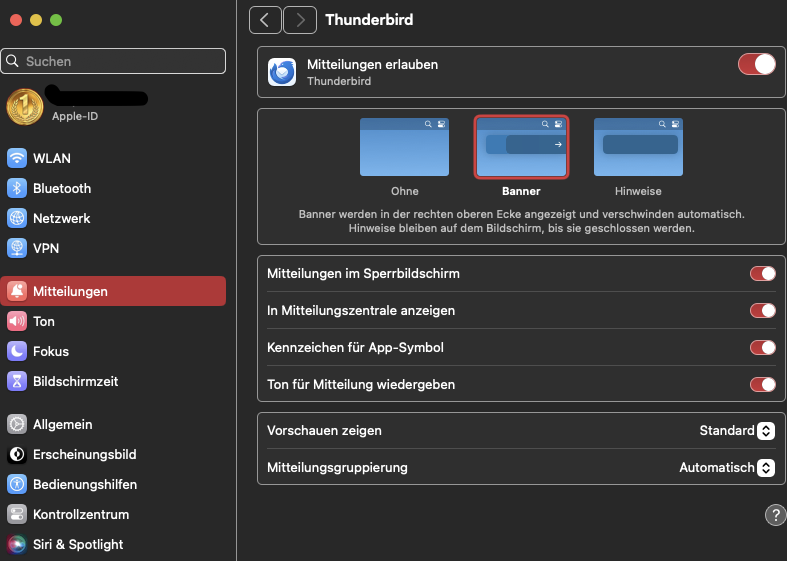Screen dimensions: 787x561
Task: Go back with the left chevron button
Action: [x=265, y=20]
